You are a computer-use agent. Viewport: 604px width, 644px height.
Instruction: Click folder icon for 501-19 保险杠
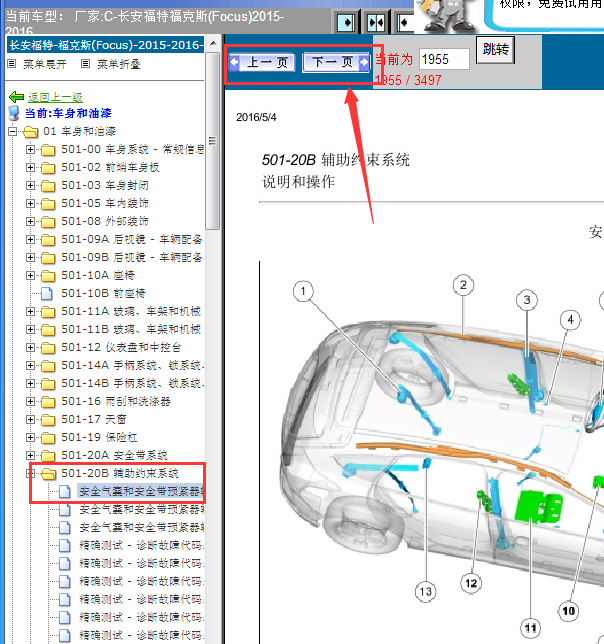point(48,438)
